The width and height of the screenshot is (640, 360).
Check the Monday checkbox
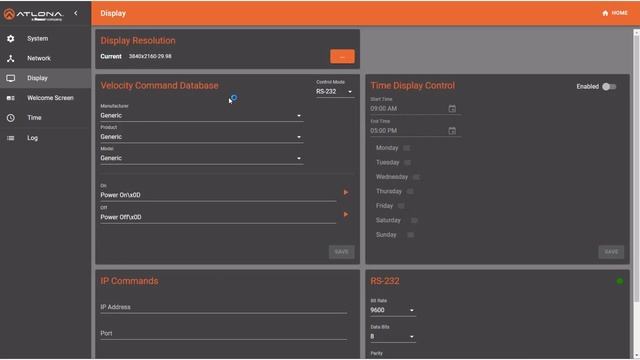407,148
